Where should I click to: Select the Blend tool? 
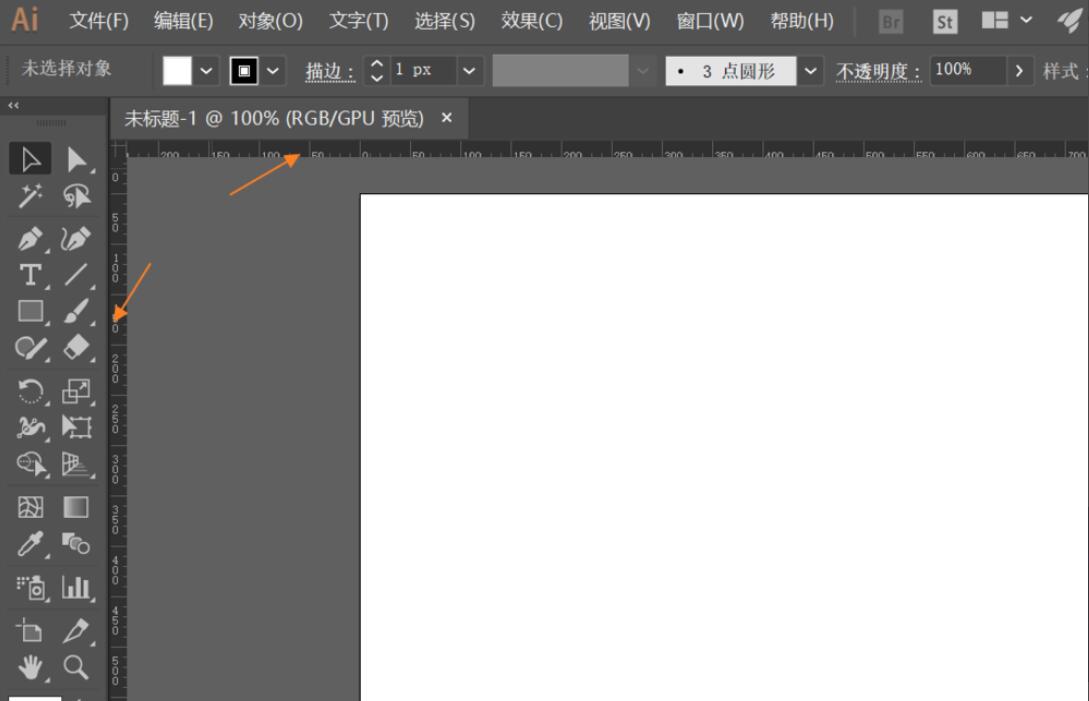click(76, 543)
